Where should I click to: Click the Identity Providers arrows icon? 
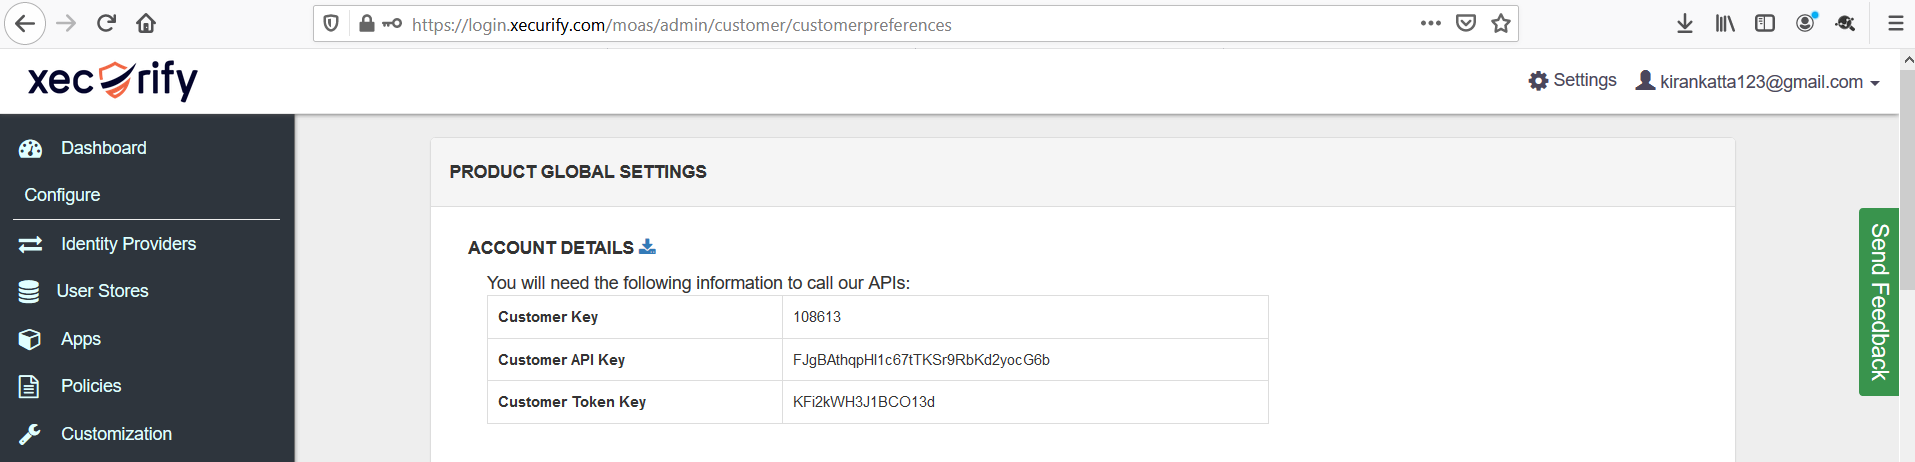(x=31, y=244)
